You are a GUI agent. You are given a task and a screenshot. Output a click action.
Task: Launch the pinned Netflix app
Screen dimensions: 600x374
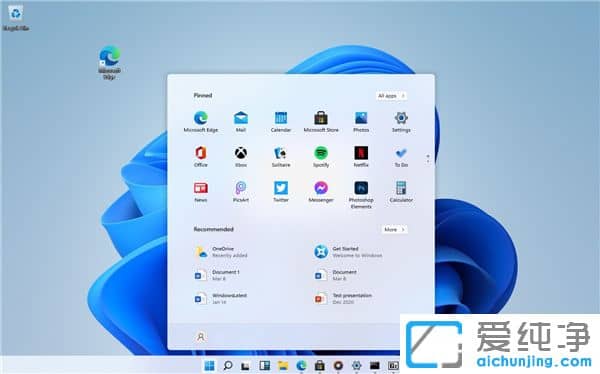[x=361, y=157]
